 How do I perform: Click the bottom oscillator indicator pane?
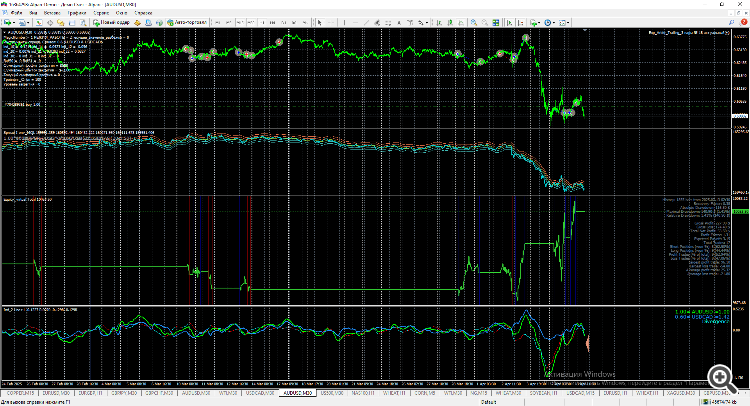pyautogui.click(x=366, y=343)
